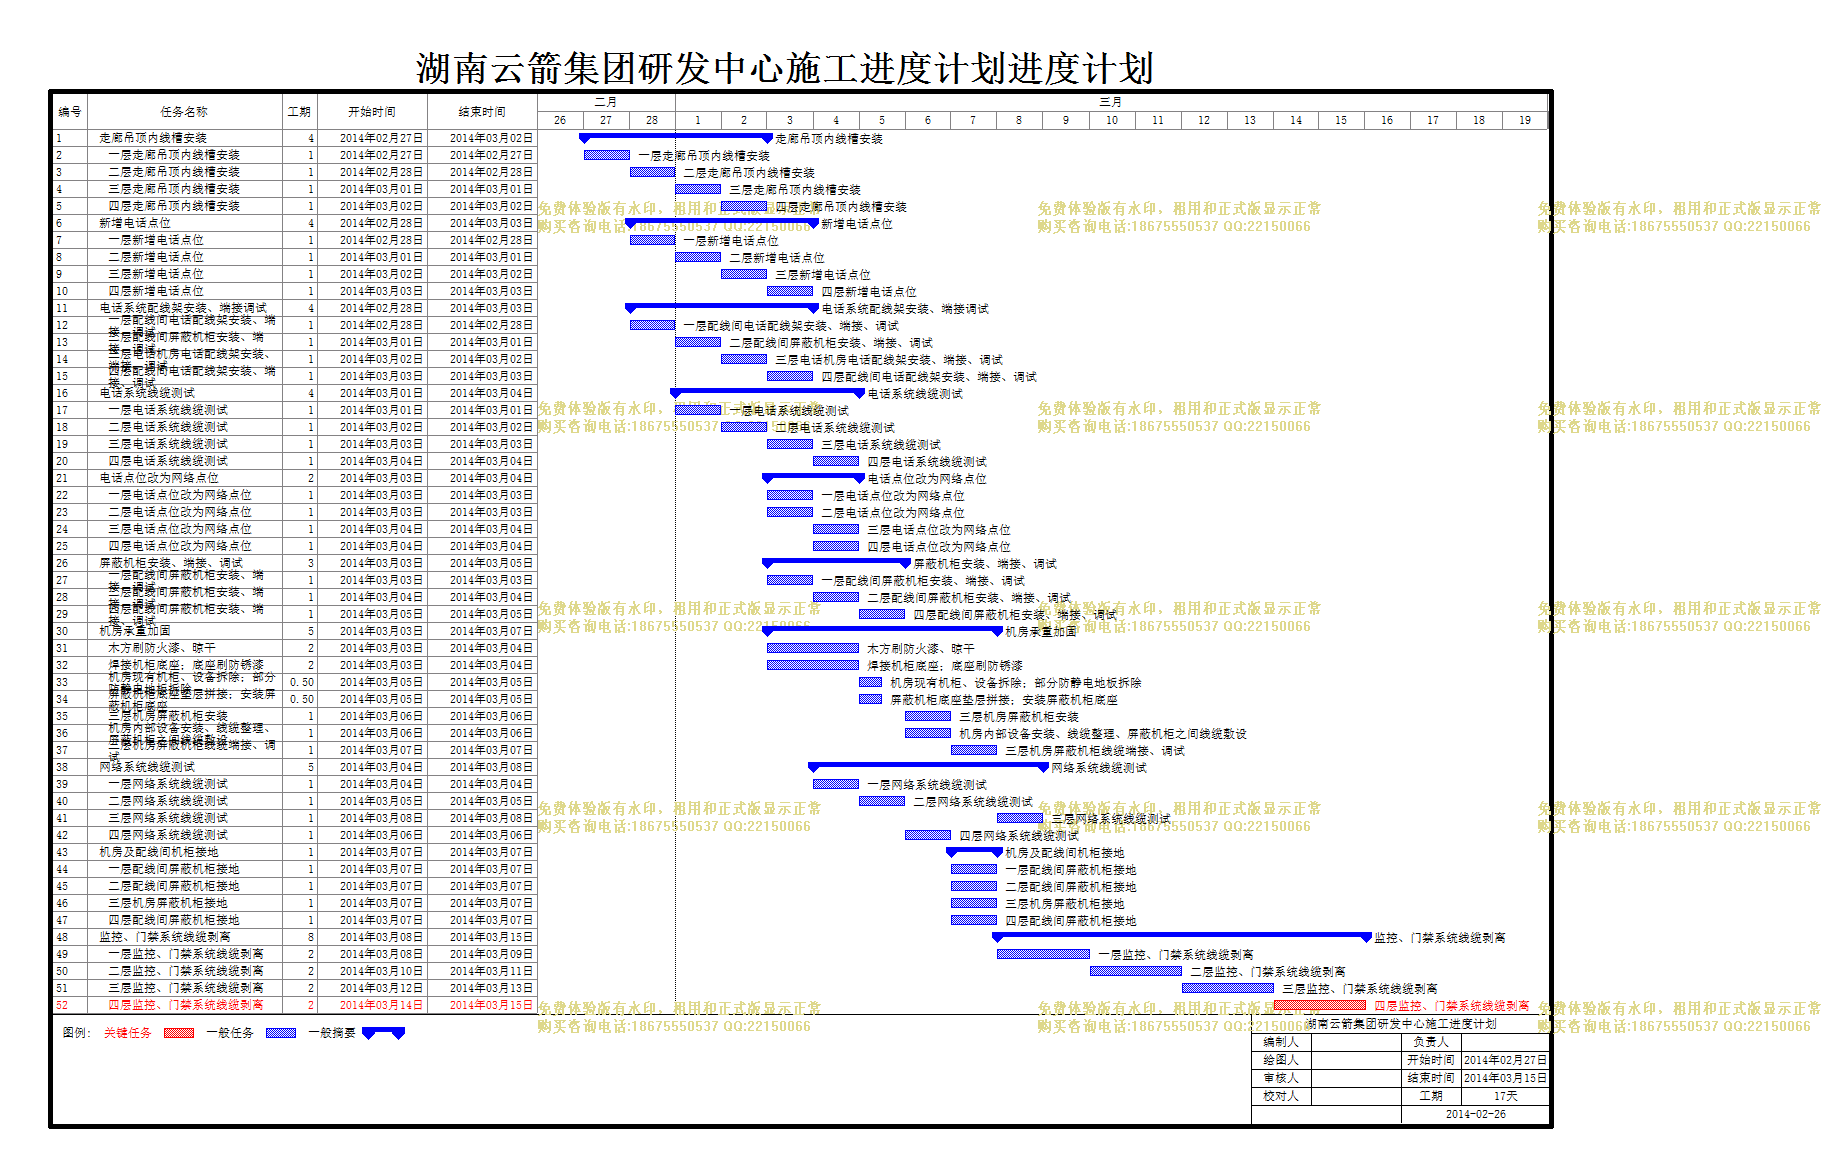Click summary bar labeled 电话系统配线架安装、端接调试
1821x1175 pixels.
coord(722,308)
